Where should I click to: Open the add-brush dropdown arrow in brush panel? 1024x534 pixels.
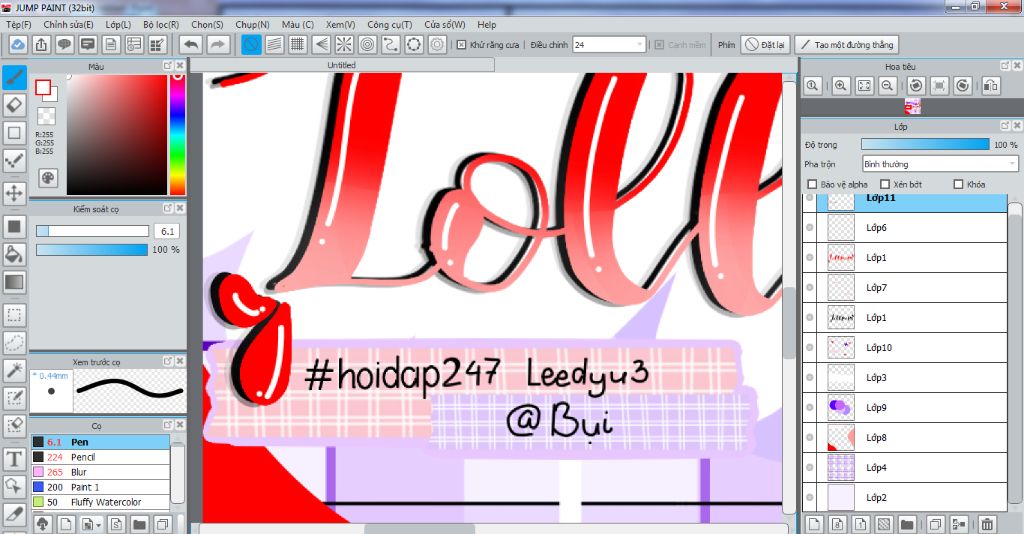pos(99,524)
